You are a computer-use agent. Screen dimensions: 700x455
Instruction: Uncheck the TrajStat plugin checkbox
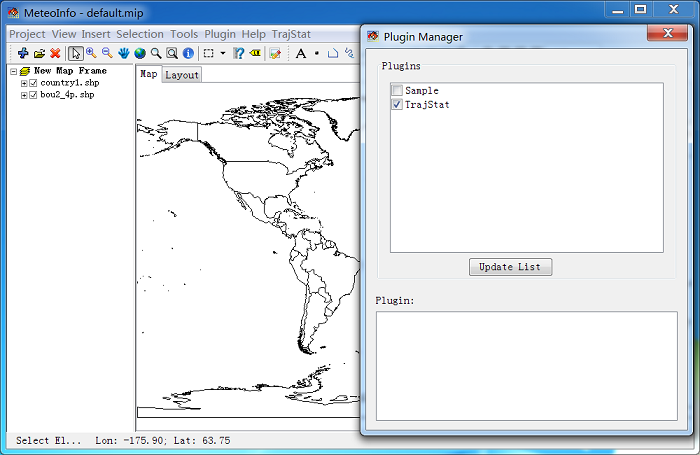pyautogui.click(x=397, y=104)
